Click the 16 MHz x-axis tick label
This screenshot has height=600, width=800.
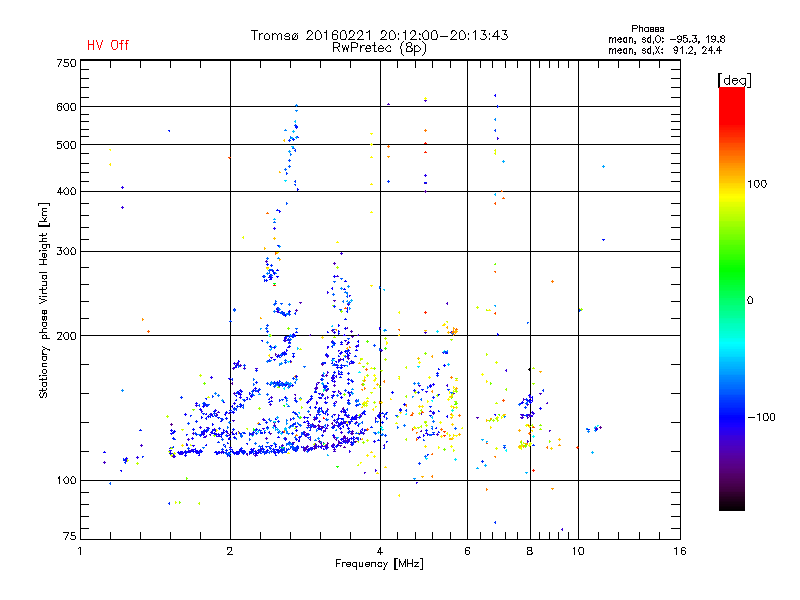coord(680,551)
